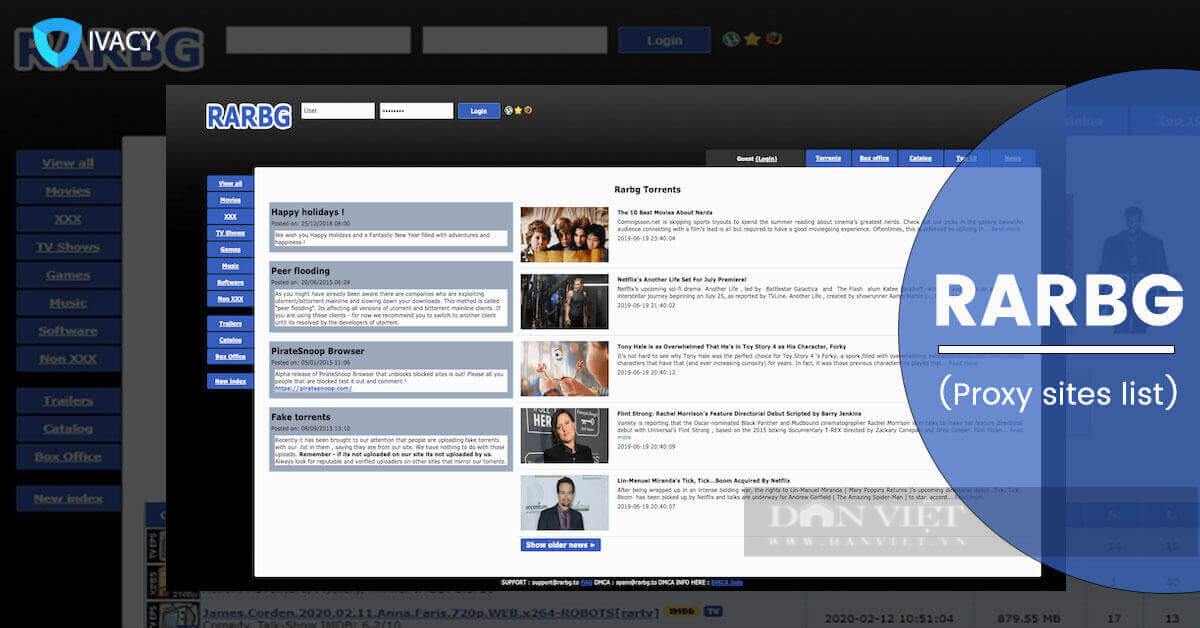Click Software in the background window sidebar
Viewport: 1200px width, 628px height.
coord(68,331)
